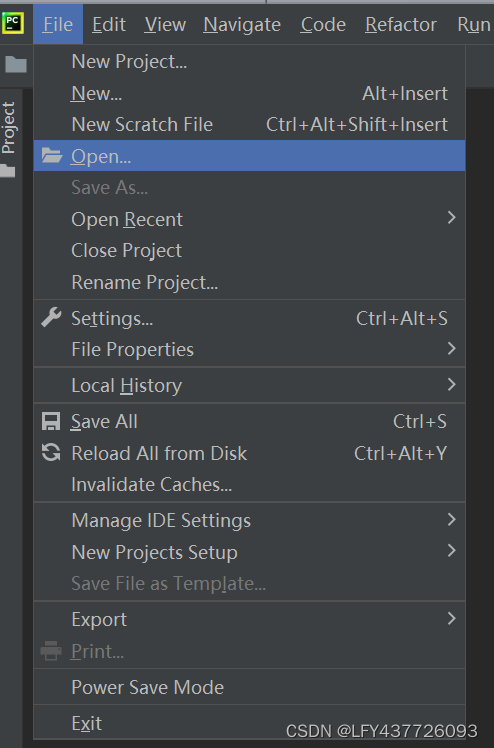Expand the Manage IDE Settings submenu
The width and height of the screenshot is (494, 748).
(249, 520)
